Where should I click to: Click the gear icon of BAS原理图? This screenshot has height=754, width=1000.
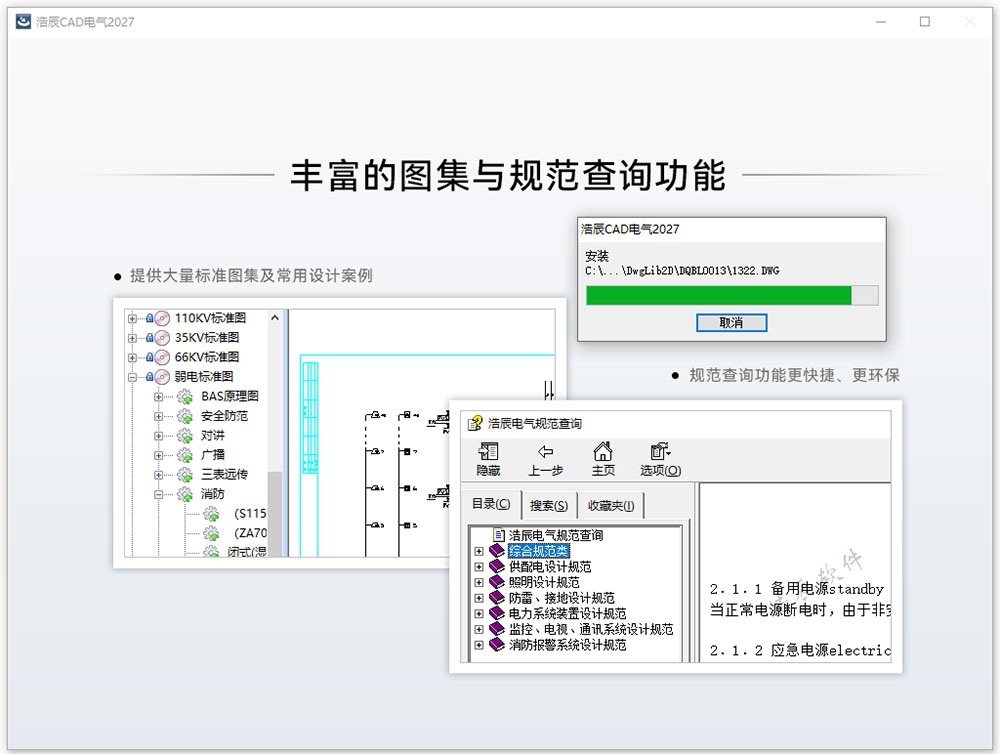pos(185,397)
